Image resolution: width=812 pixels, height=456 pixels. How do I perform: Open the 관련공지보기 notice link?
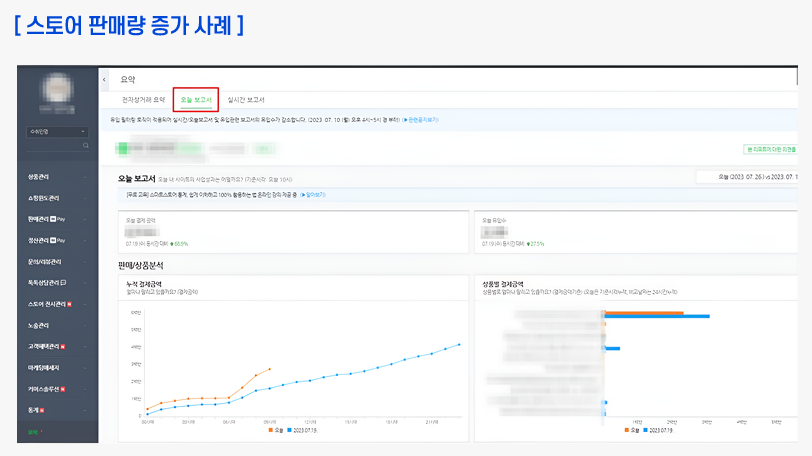[x=420, y=118]
